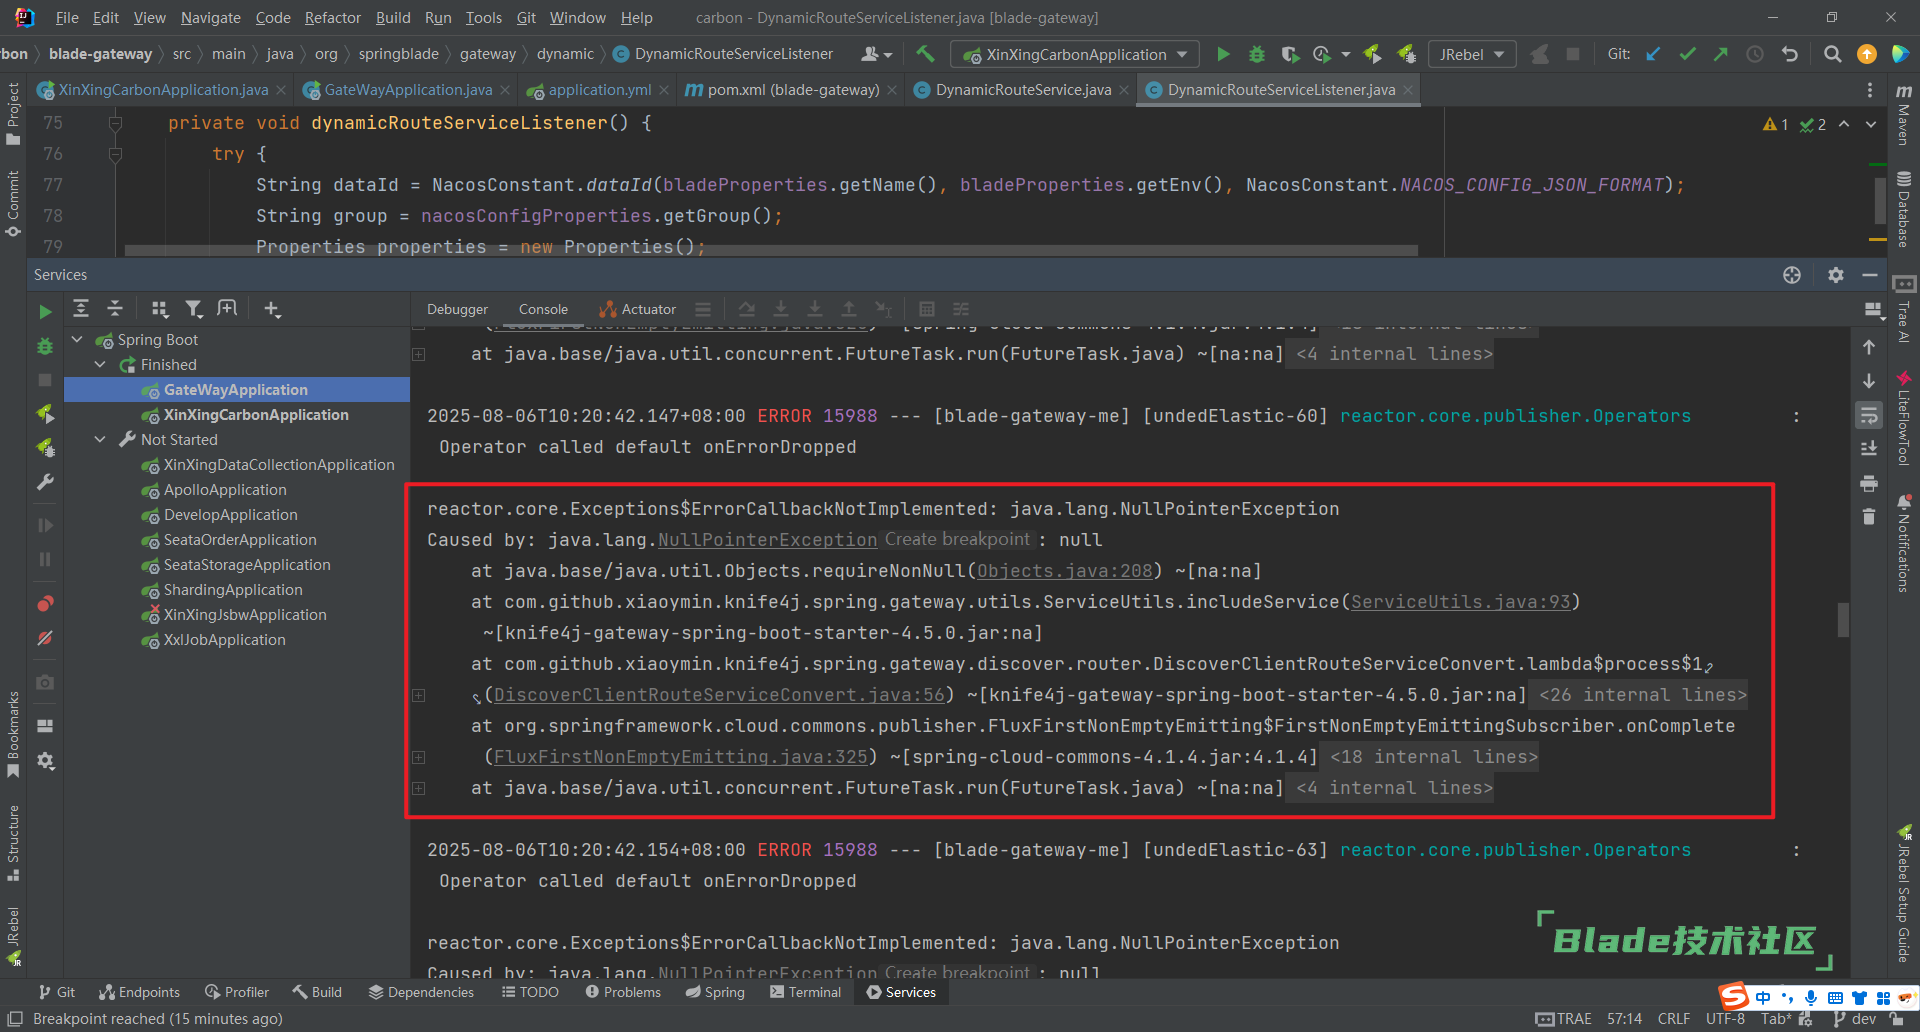Select ShardingApplication in Services tree
This screenshot has height=1032, width=1920.
(233, 590)
